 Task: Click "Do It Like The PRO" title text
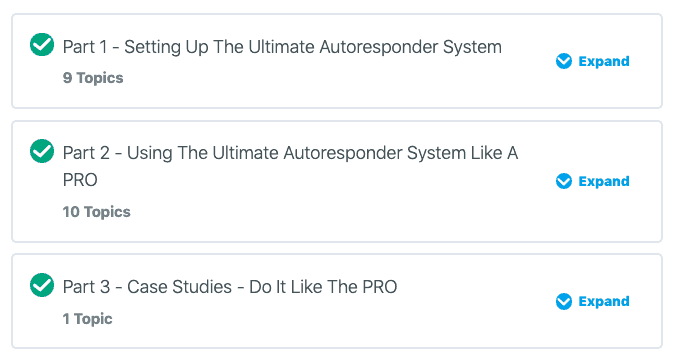pyautogui.click(x=323, y=287)
